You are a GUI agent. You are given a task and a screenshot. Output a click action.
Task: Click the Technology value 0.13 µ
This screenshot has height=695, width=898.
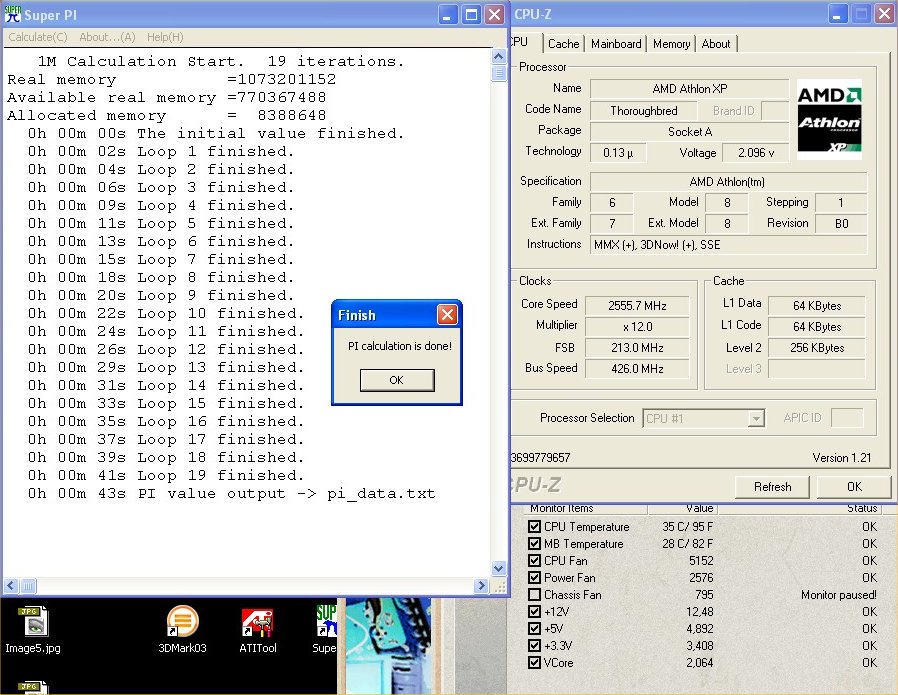coord(618,153)
